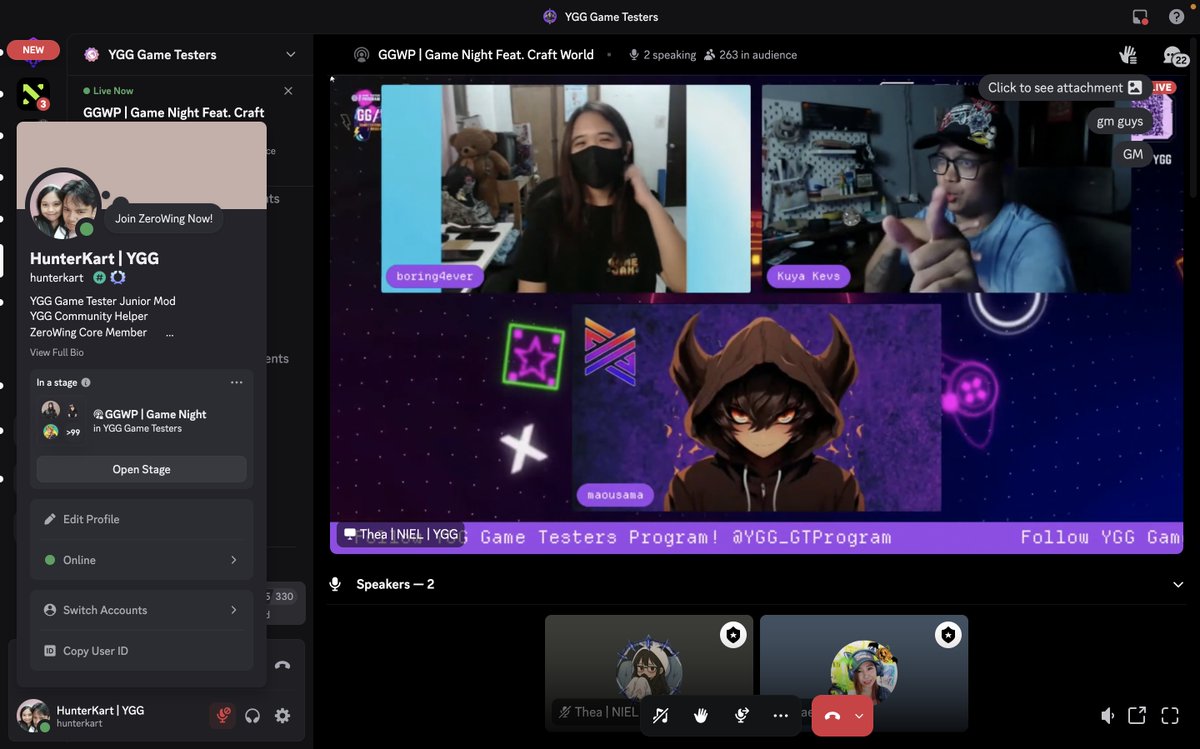Click the blue gear badge beside hunterkart
Image resolution: width=1200 pixels, height=749 pixels.
[117, 277]
